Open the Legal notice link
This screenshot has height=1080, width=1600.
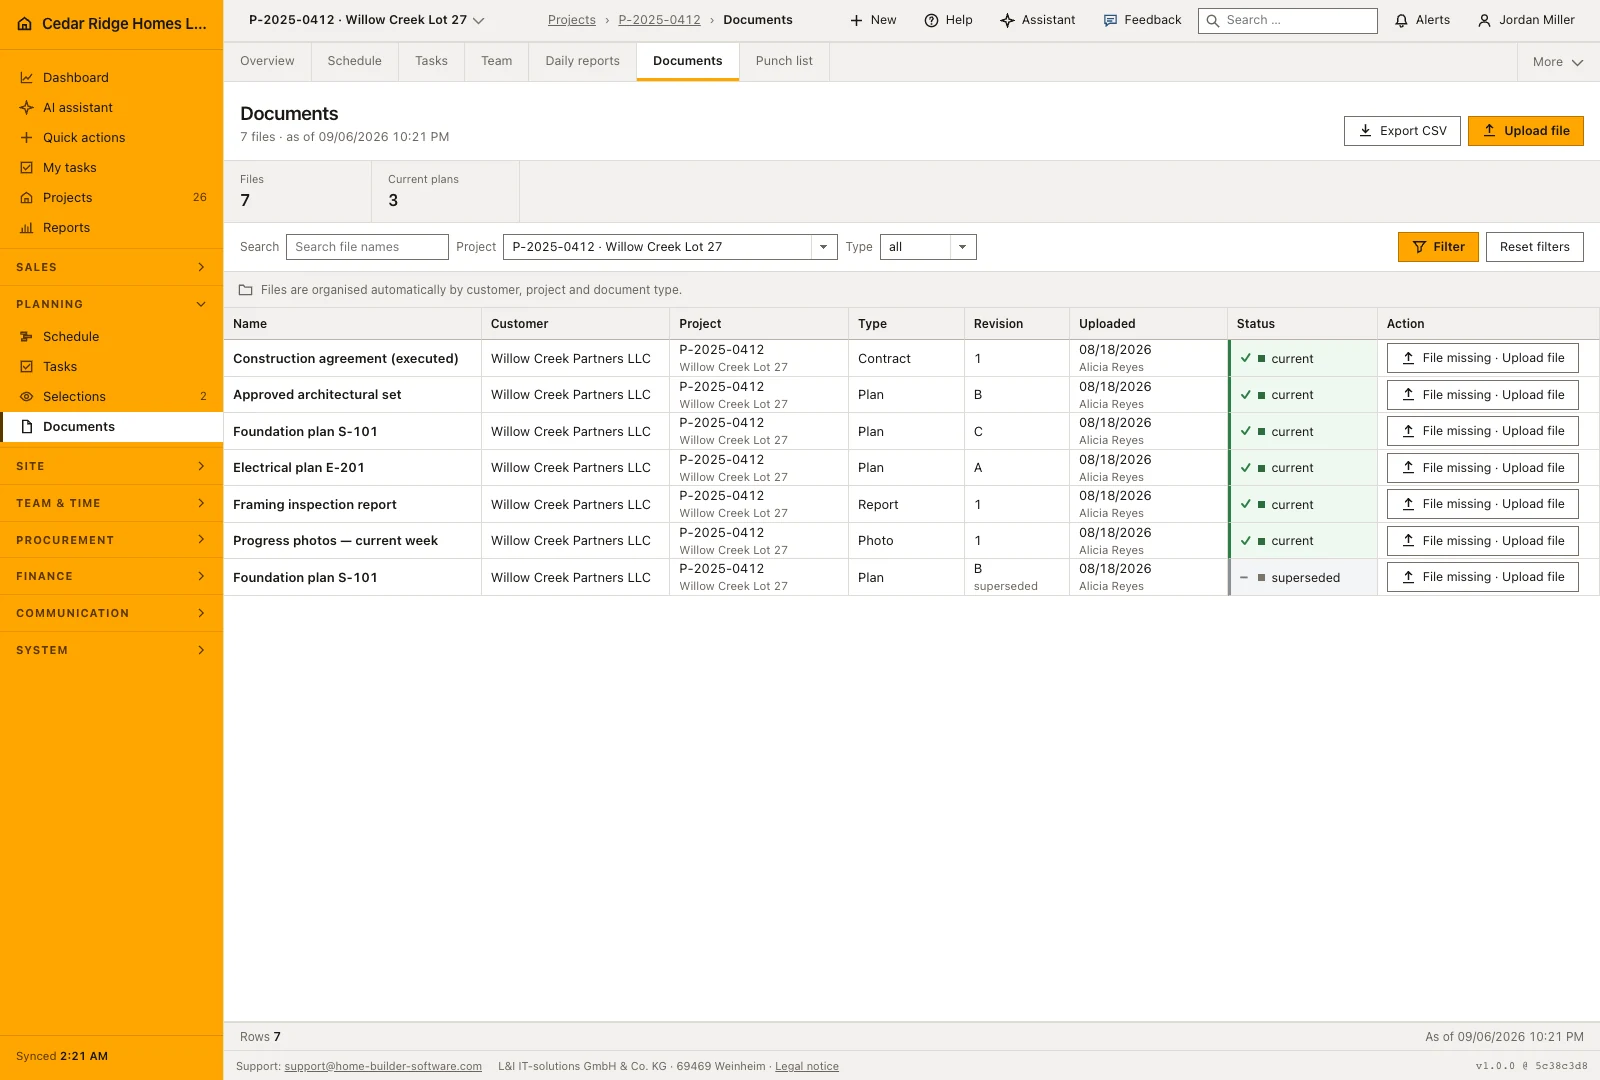(807, 1066)
